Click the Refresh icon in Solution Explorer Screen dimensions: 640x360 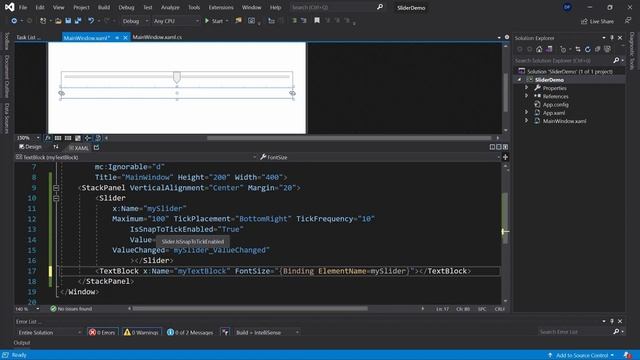(588, 49)
